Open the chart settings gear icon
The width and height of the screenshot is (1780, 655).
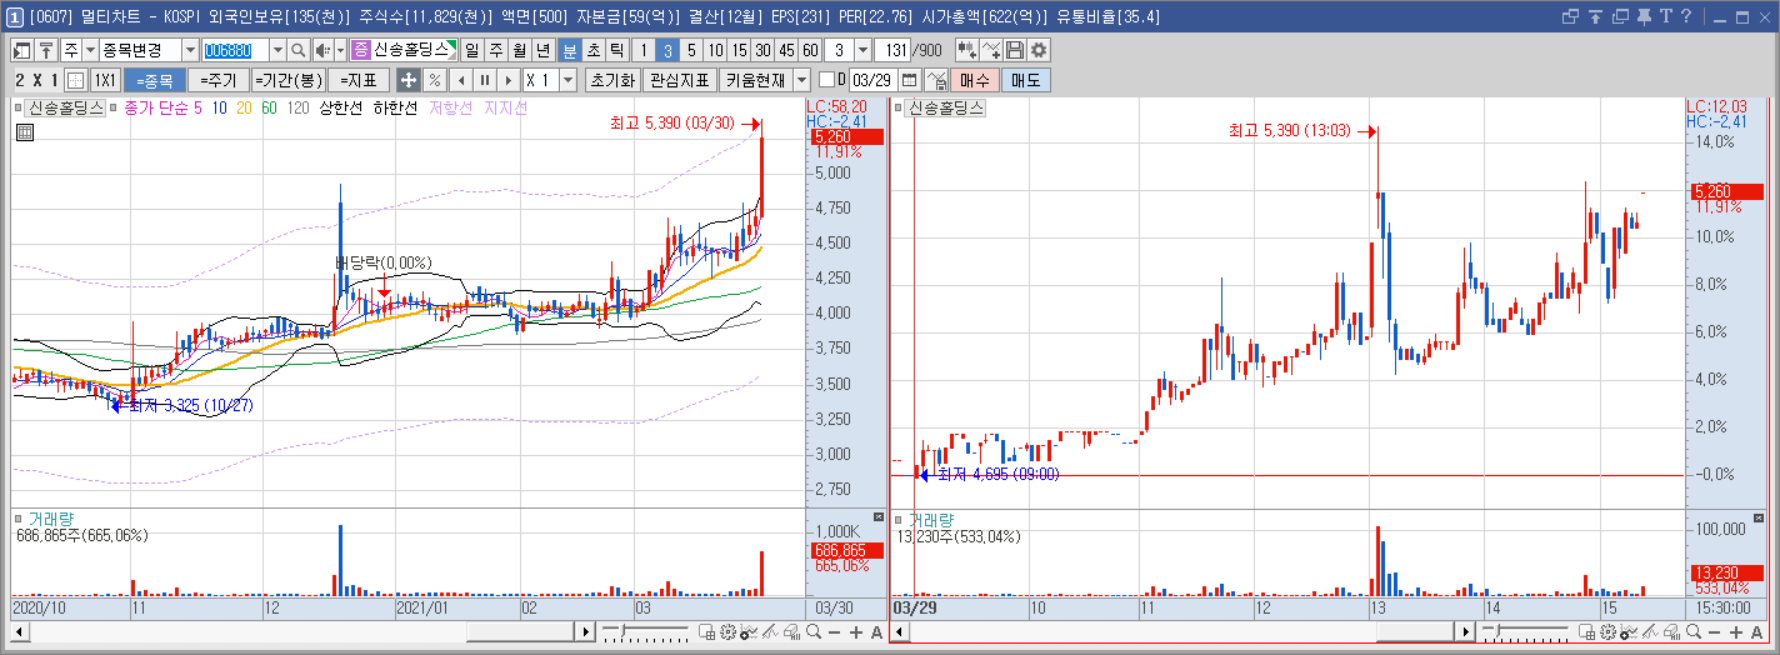point(1039,50)
